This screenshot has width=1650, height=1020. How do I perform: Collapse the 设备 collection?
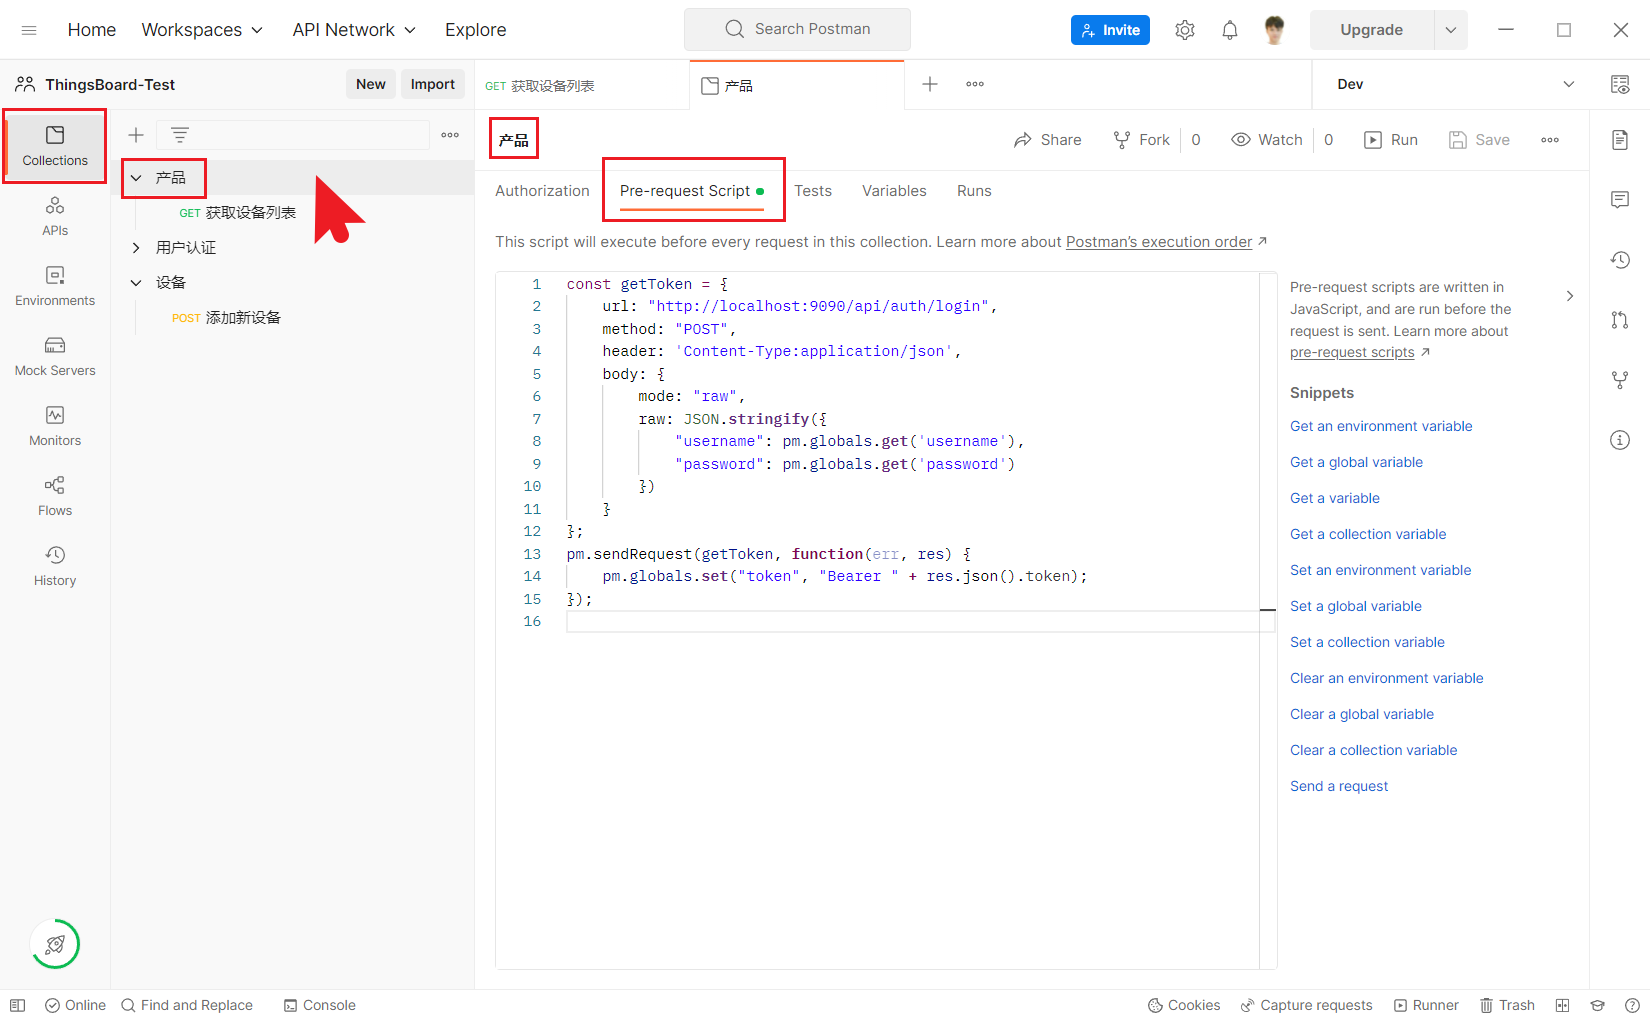click(x=136, y=283)
